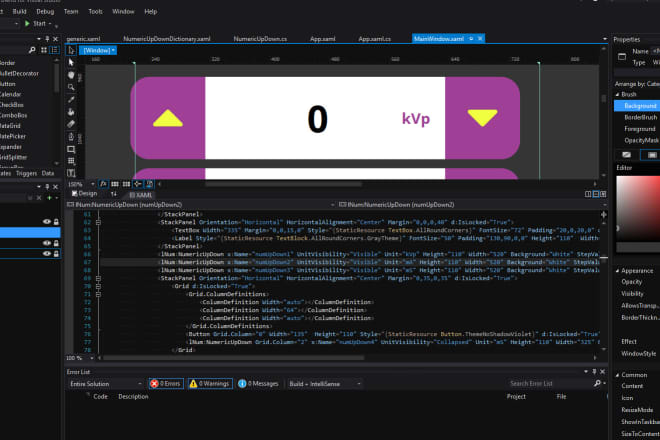Select the Direct Selection tool

click(71, 62)
